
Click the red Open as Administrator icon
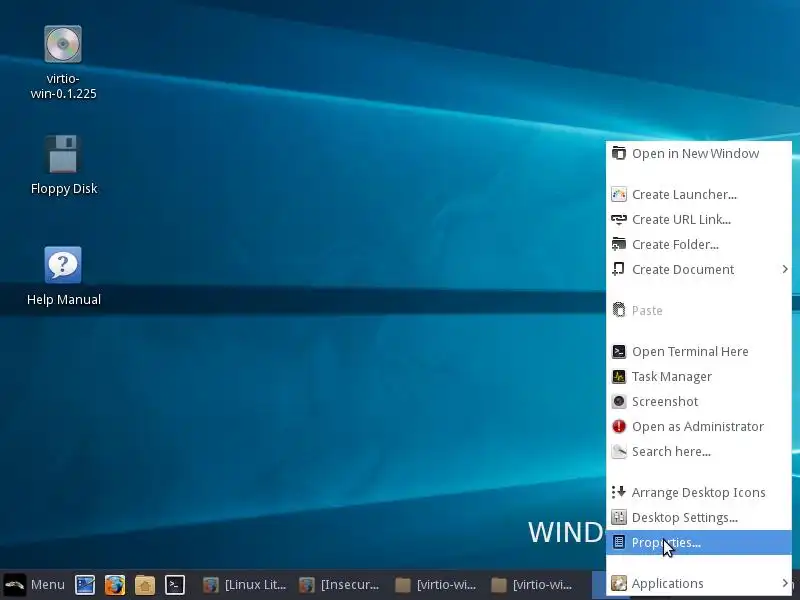pyautogui.click(x=619, y=427)
